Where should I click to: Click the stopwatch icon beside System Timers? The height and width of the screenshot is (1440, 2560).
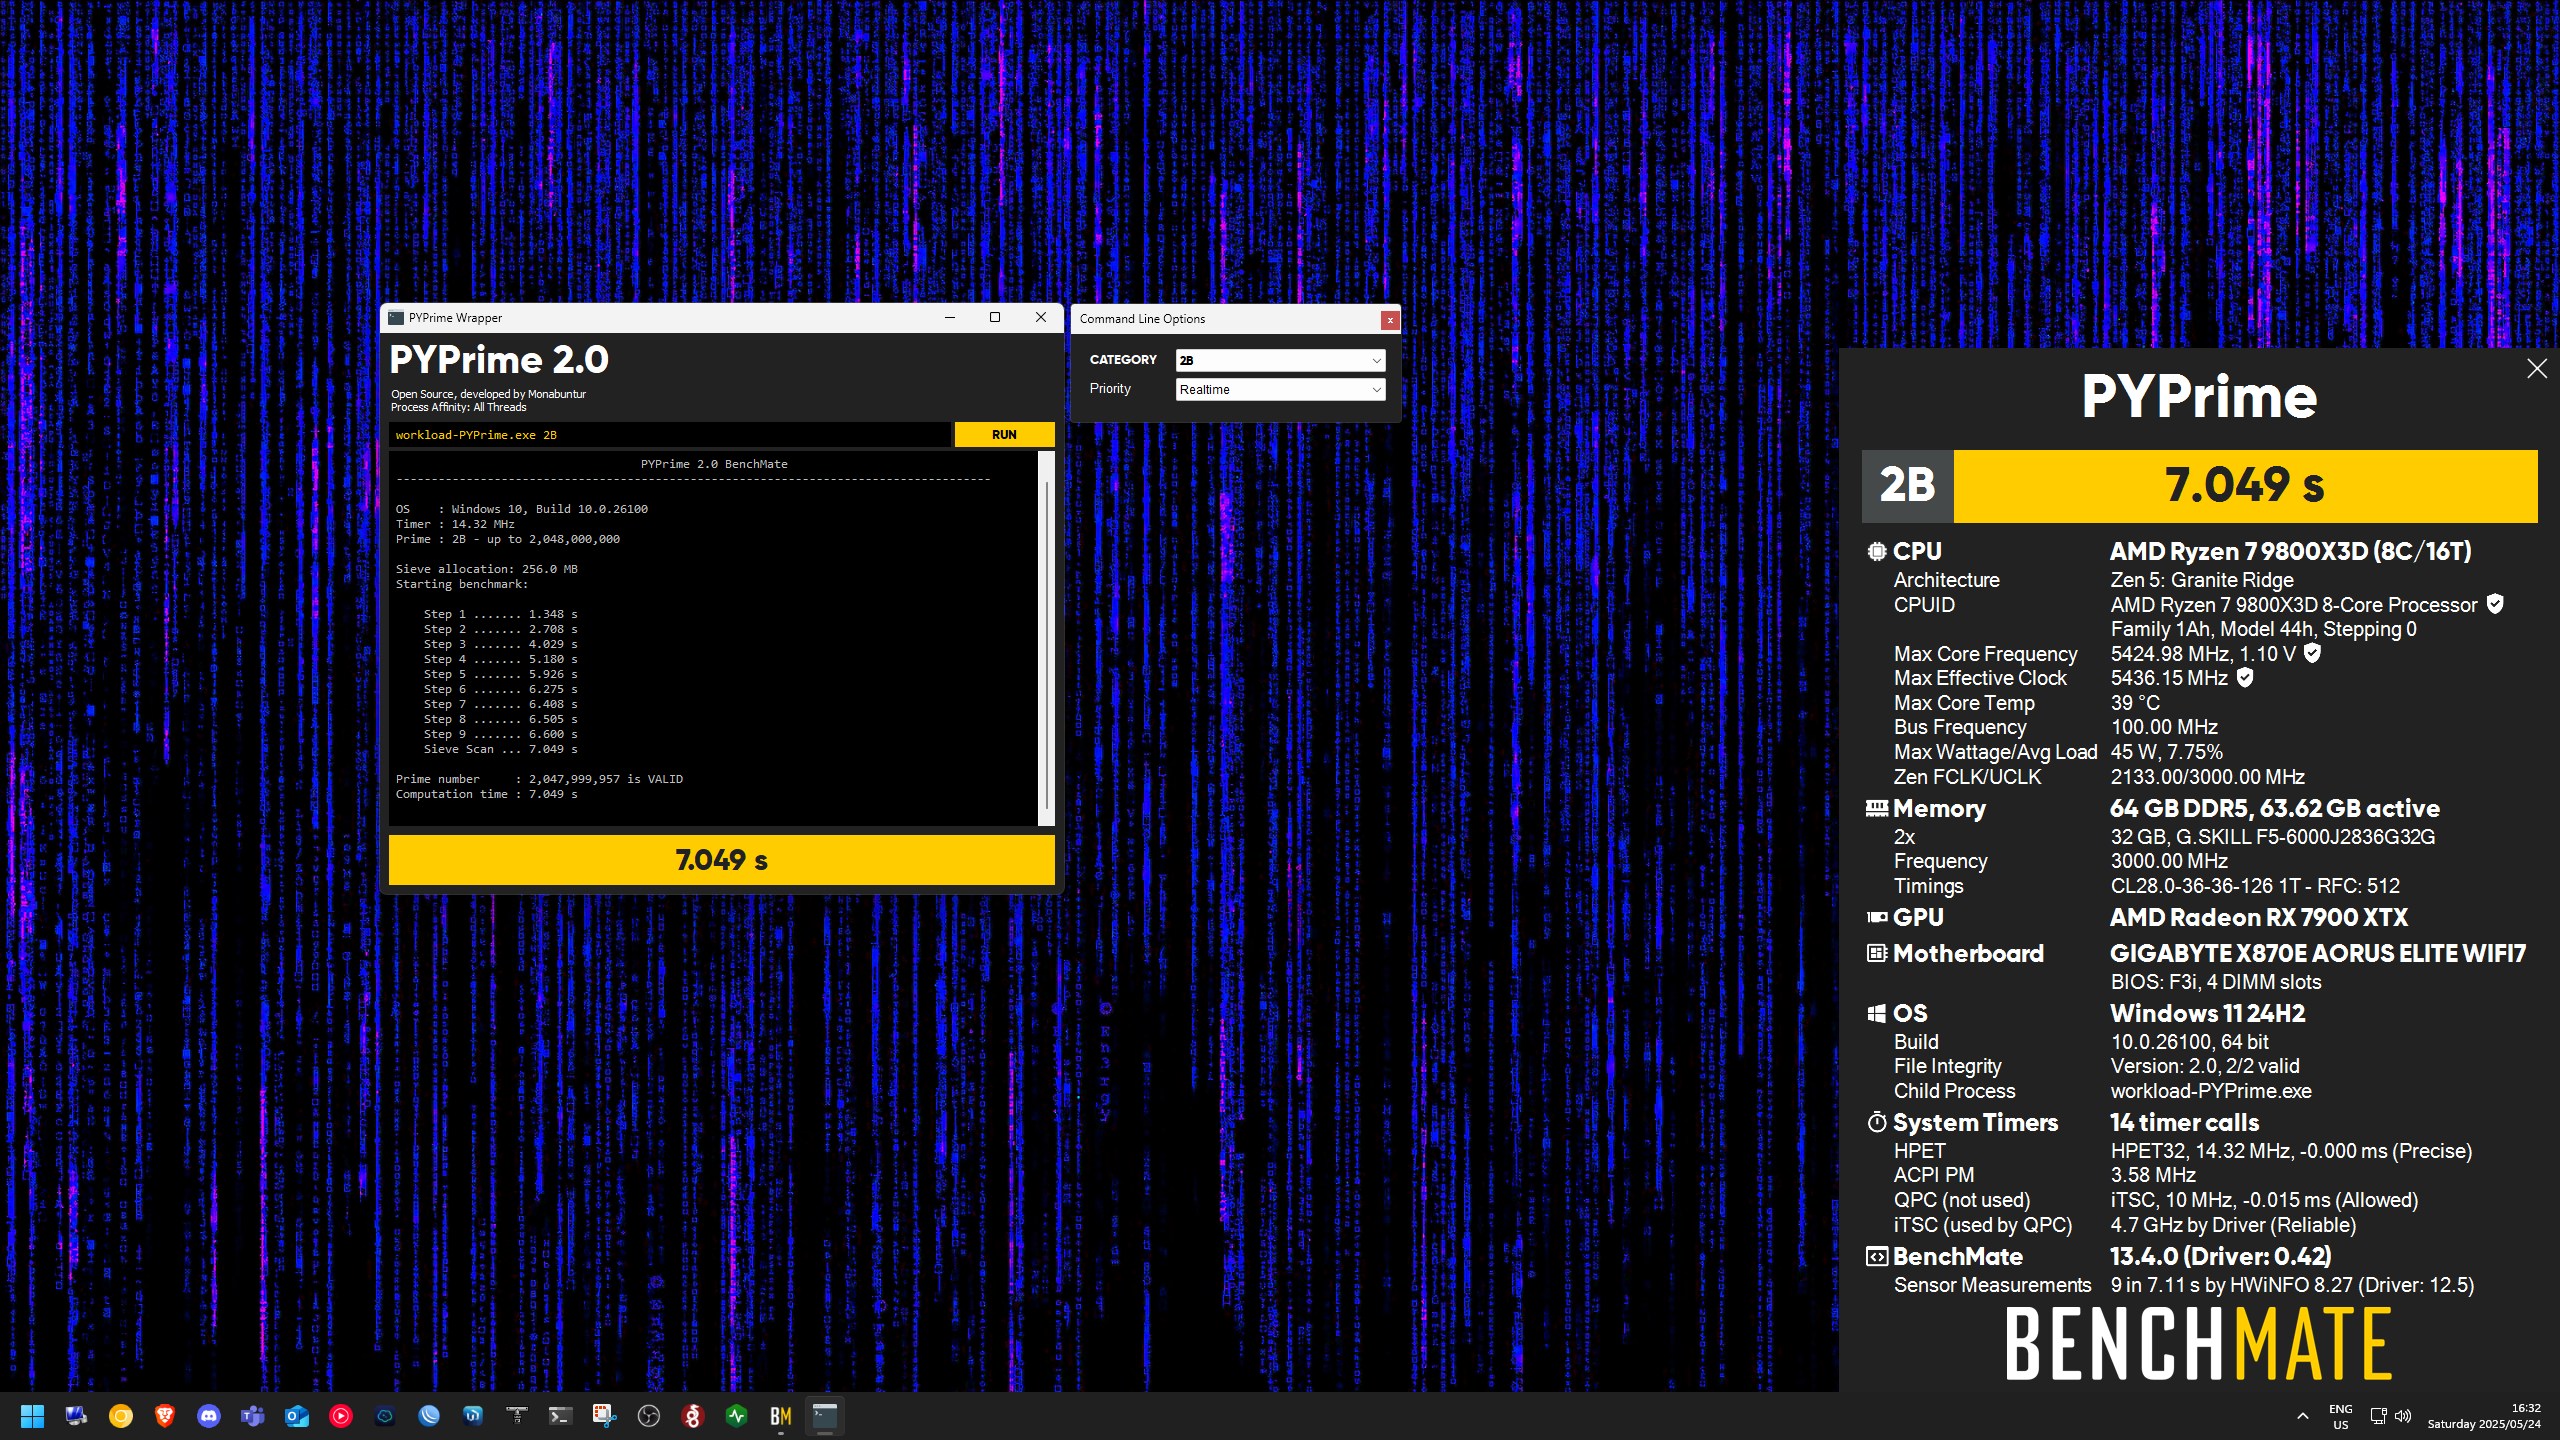coord(1876,1122)
